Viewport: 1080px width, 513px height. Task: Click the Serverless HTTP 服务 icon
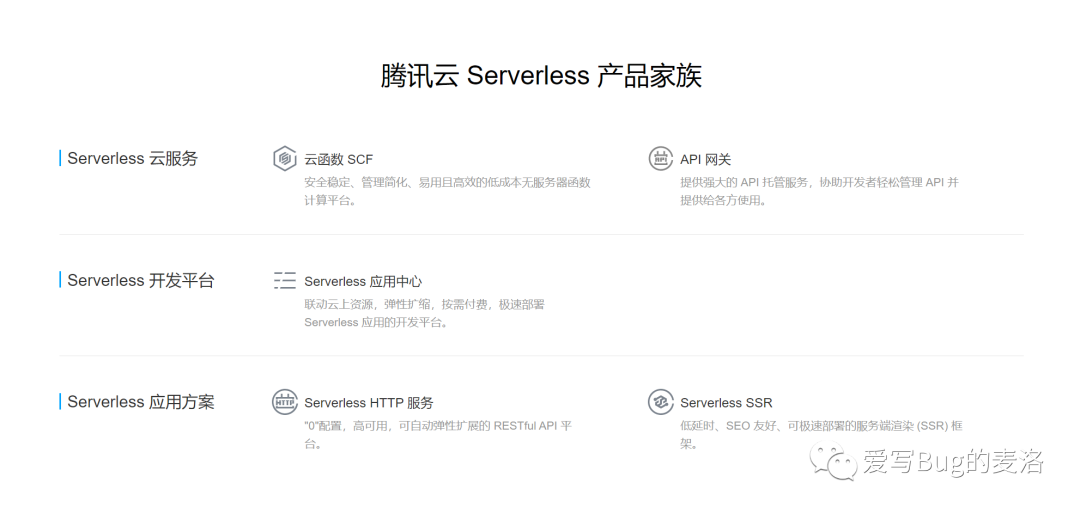tap(284, 402)
